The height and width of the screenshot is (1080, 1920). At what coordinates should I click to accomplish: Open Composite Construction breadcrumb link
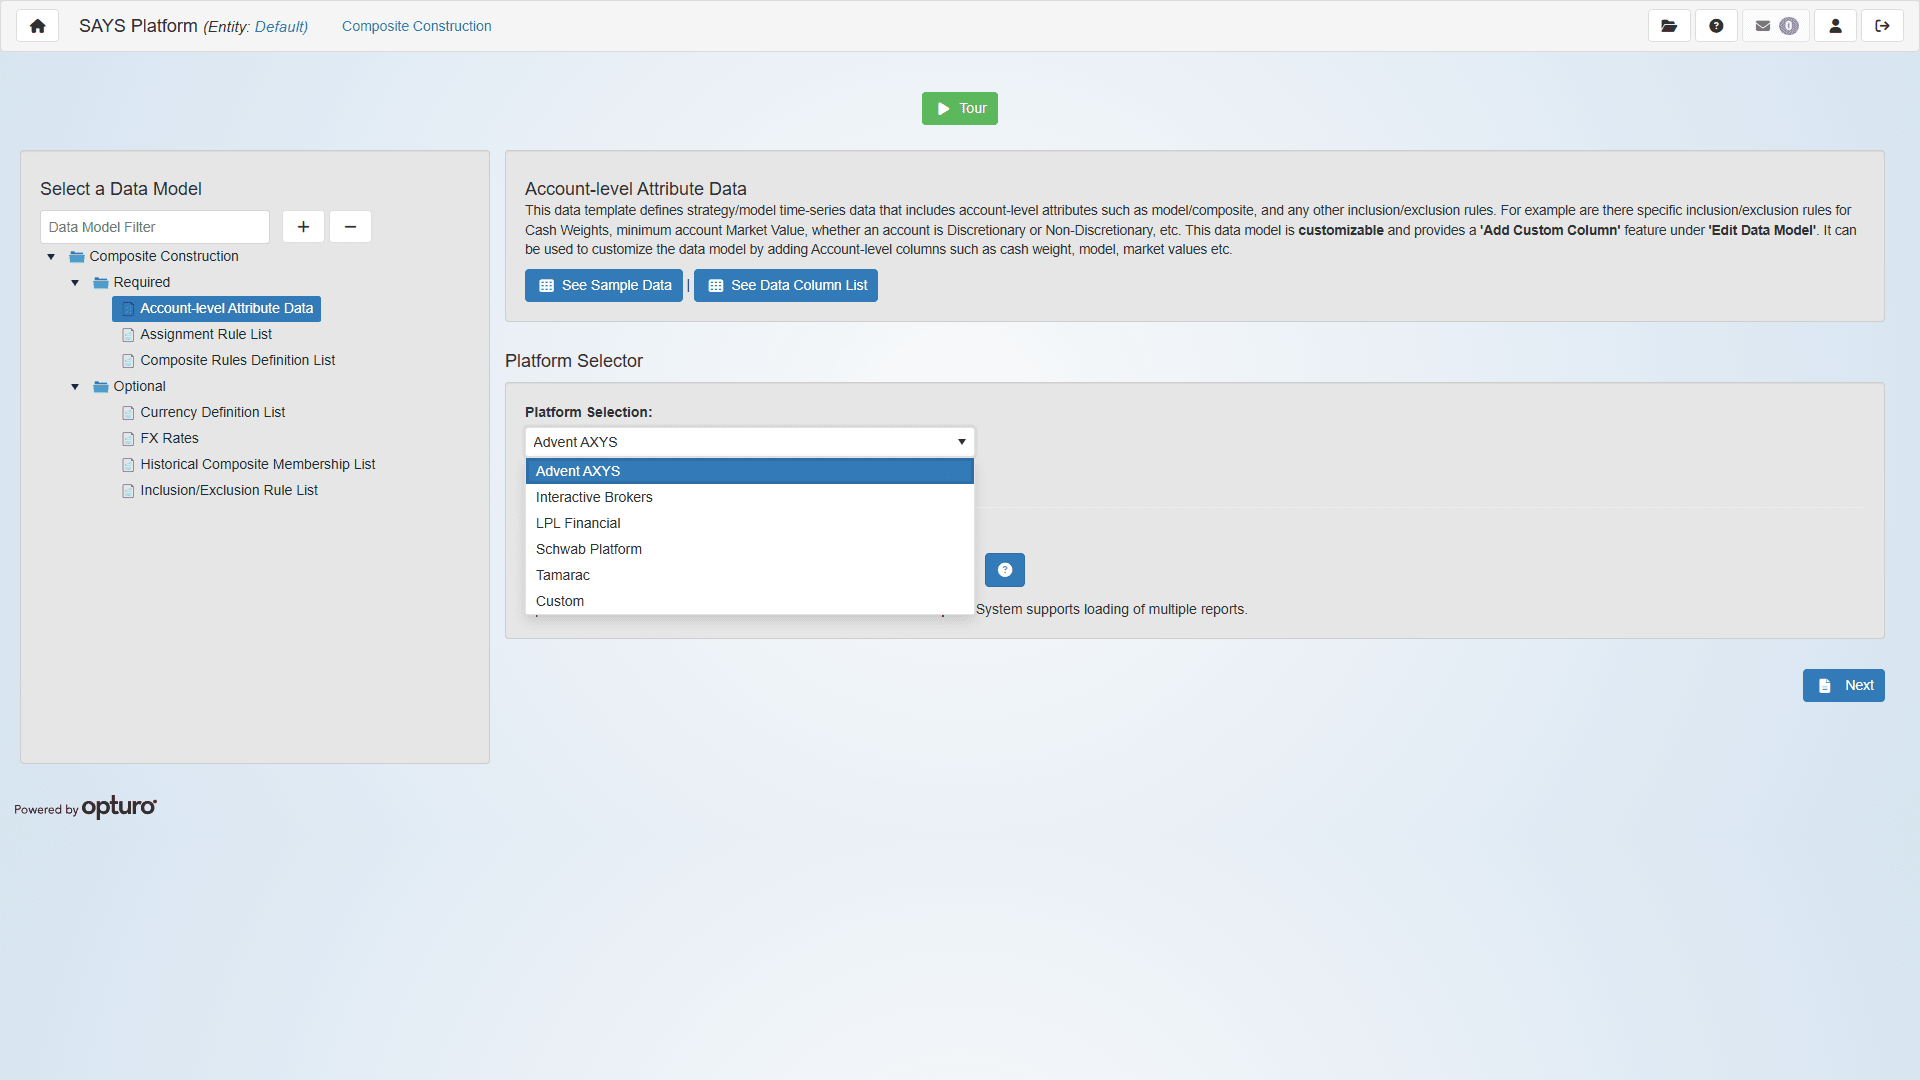point(417,26)
